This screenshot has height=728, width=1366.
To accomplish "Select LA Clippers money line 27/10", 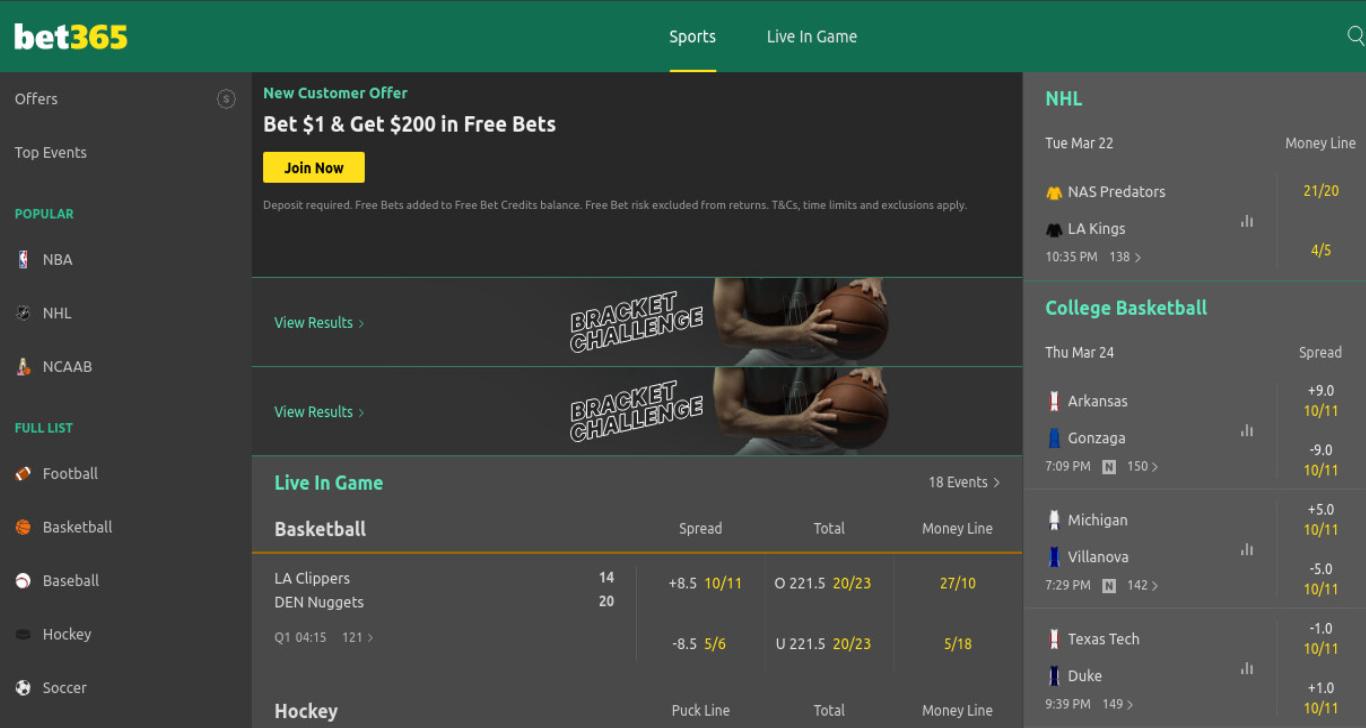I will 958,583.
